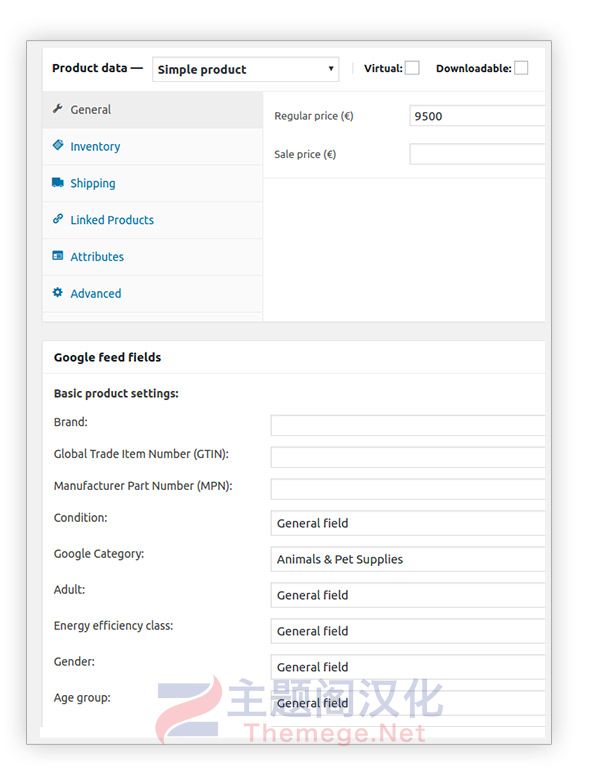
Task: Focus the Global Trade Item Number field
Action: point(408,457)
